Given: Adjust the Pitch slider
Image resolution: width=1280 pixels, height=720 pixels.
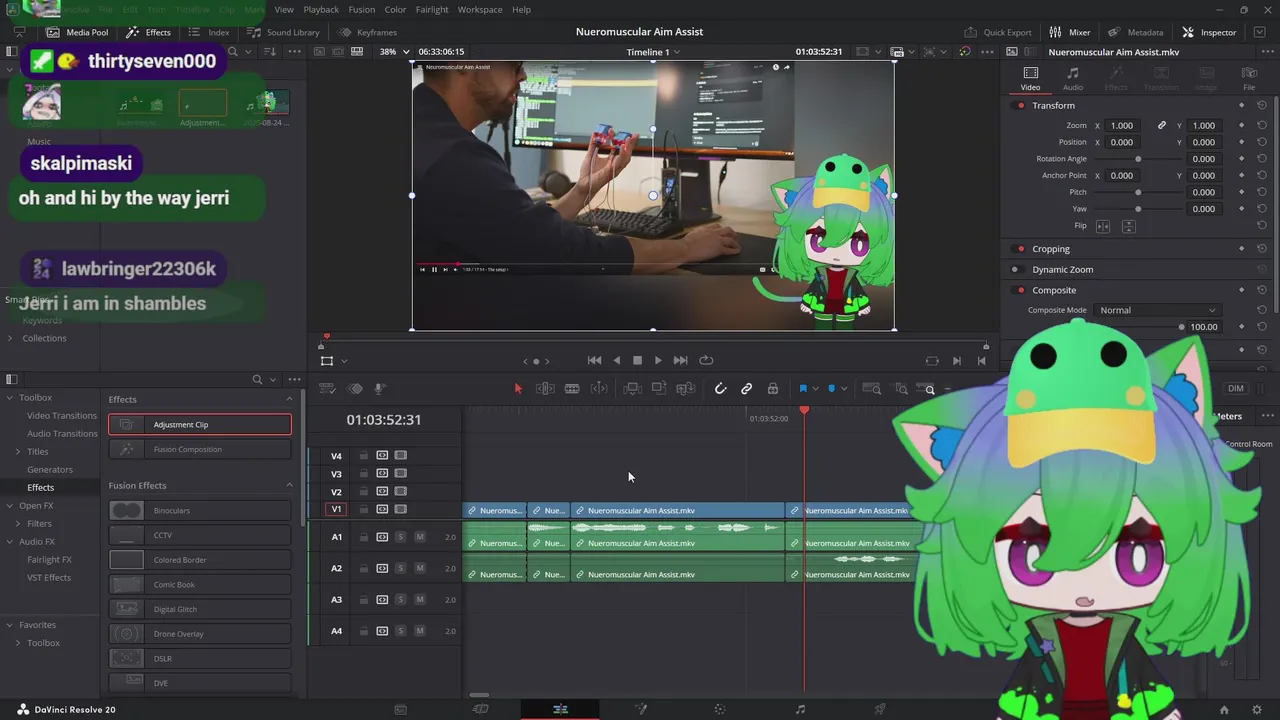Looking at the screenshot, I should (1138, 192).
